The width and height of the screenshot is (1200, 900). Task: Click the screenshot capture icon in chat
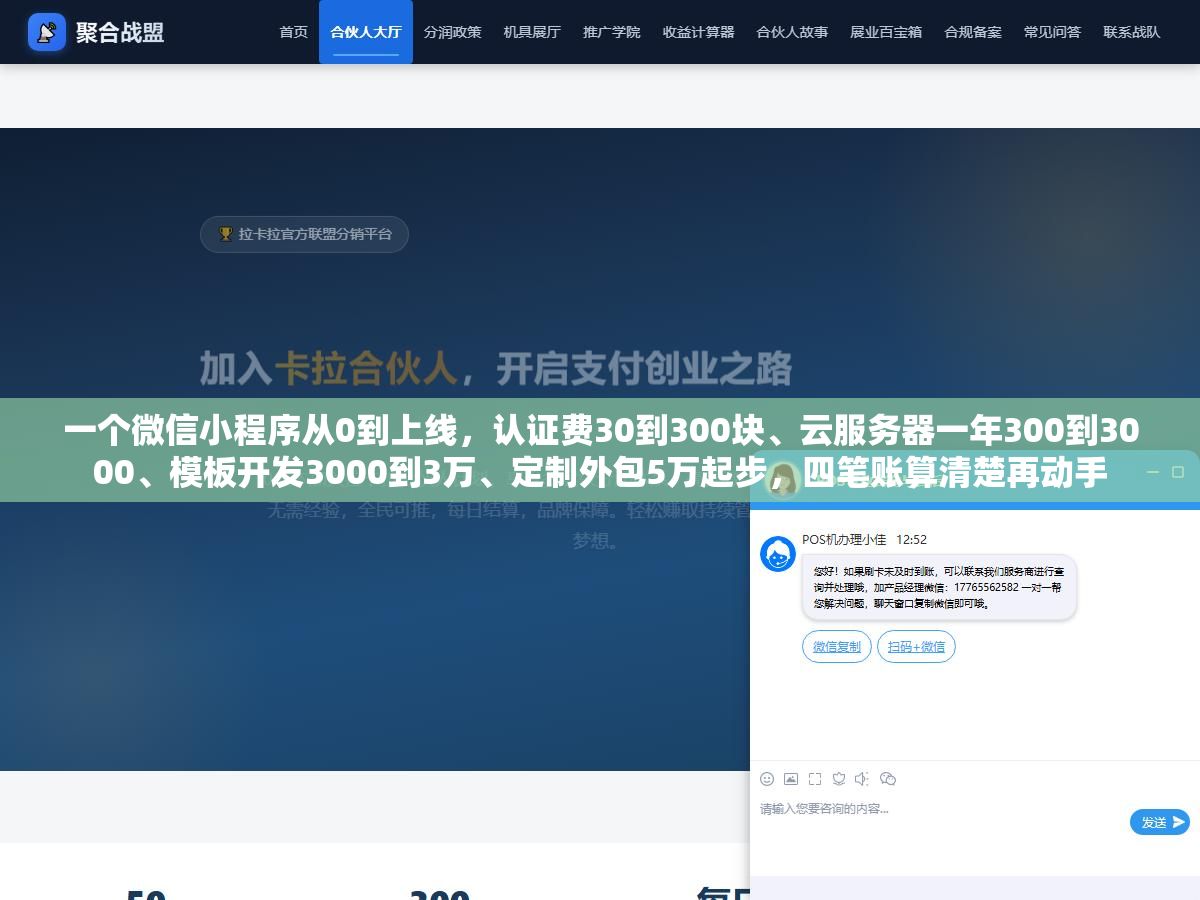pyautogui.click(x=815, y=779)
